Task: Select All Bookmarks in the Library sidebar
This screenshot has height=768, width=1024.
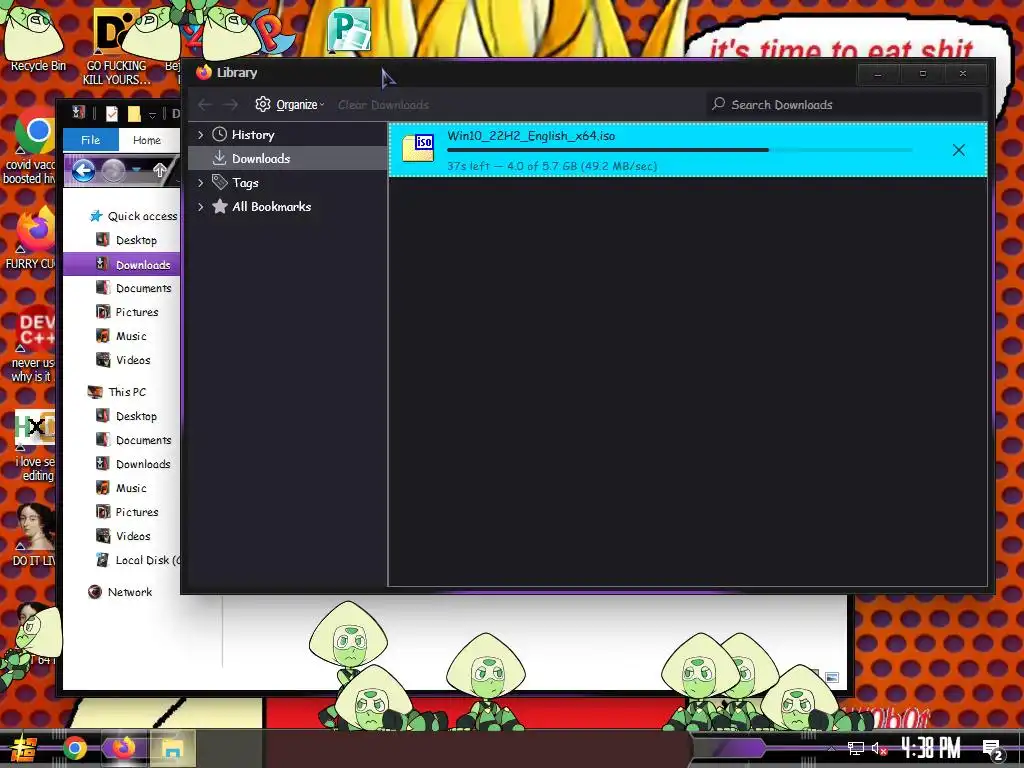Action: [272, 206]
